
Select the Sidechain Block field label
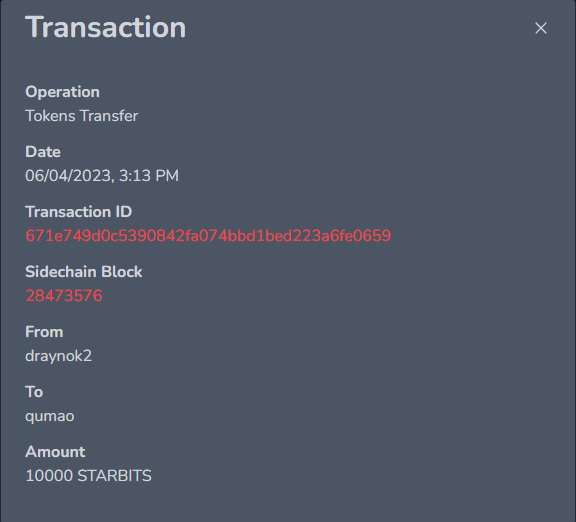point(84,272)
